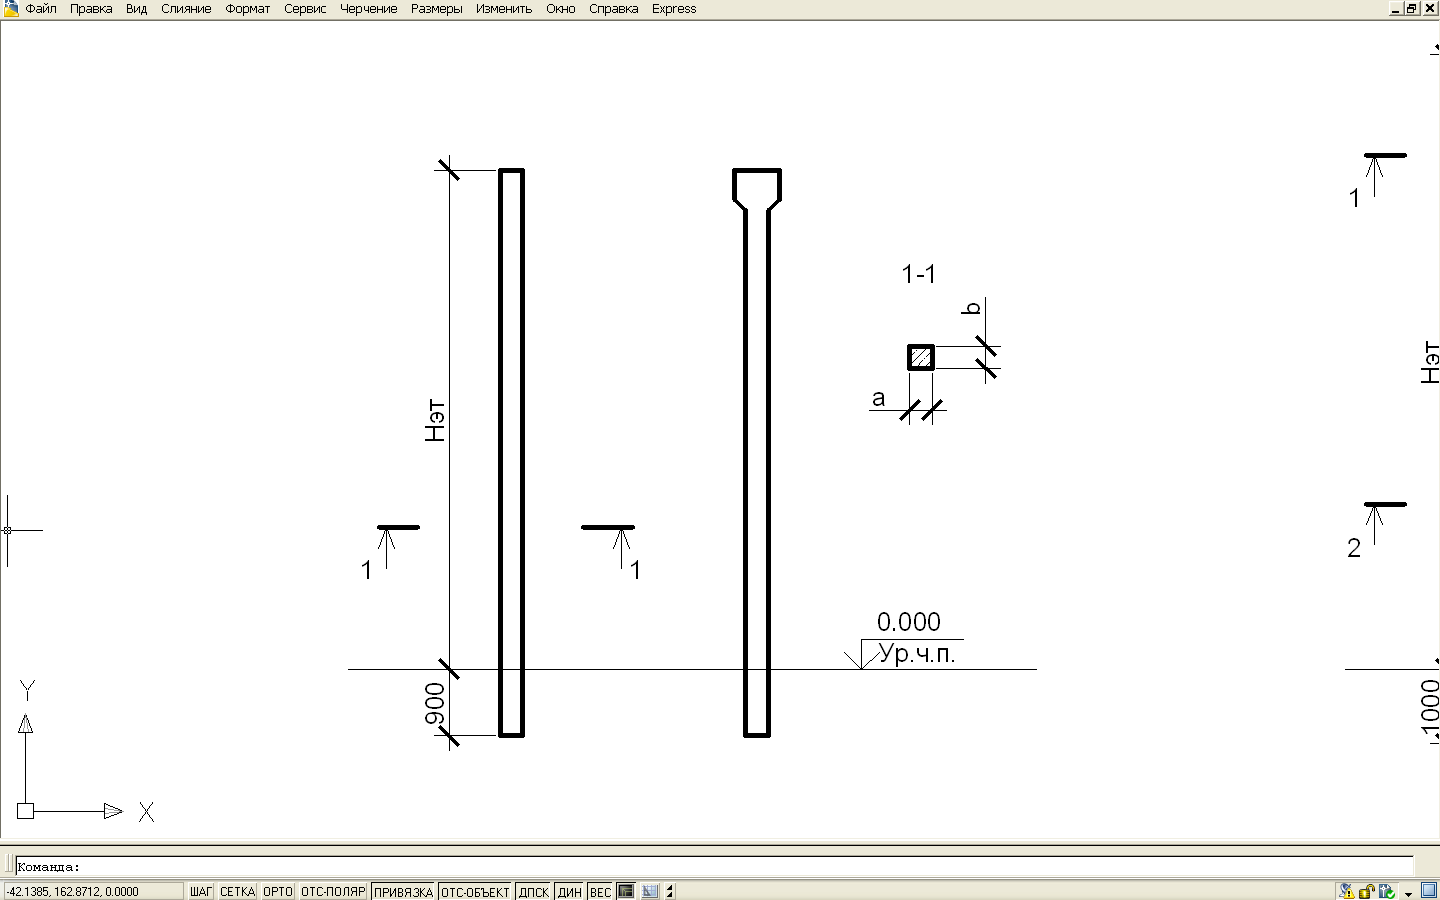Click the layout grid icon in status bar

tap(650, 892)
